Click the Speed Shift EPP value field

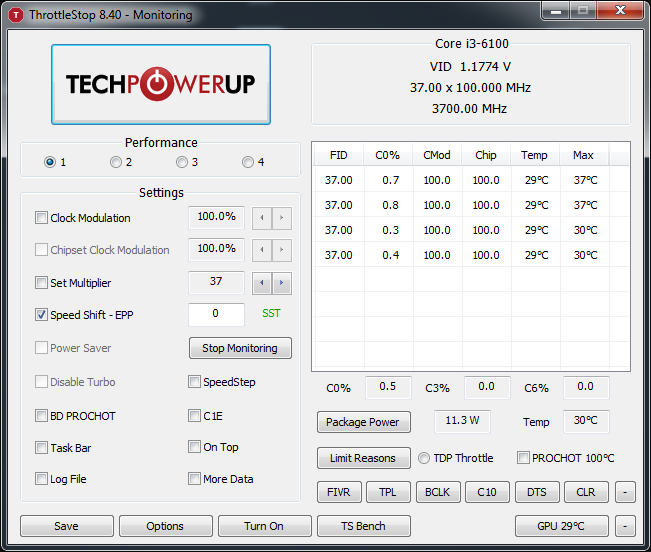pyautogui.click(x=216, y=314)
